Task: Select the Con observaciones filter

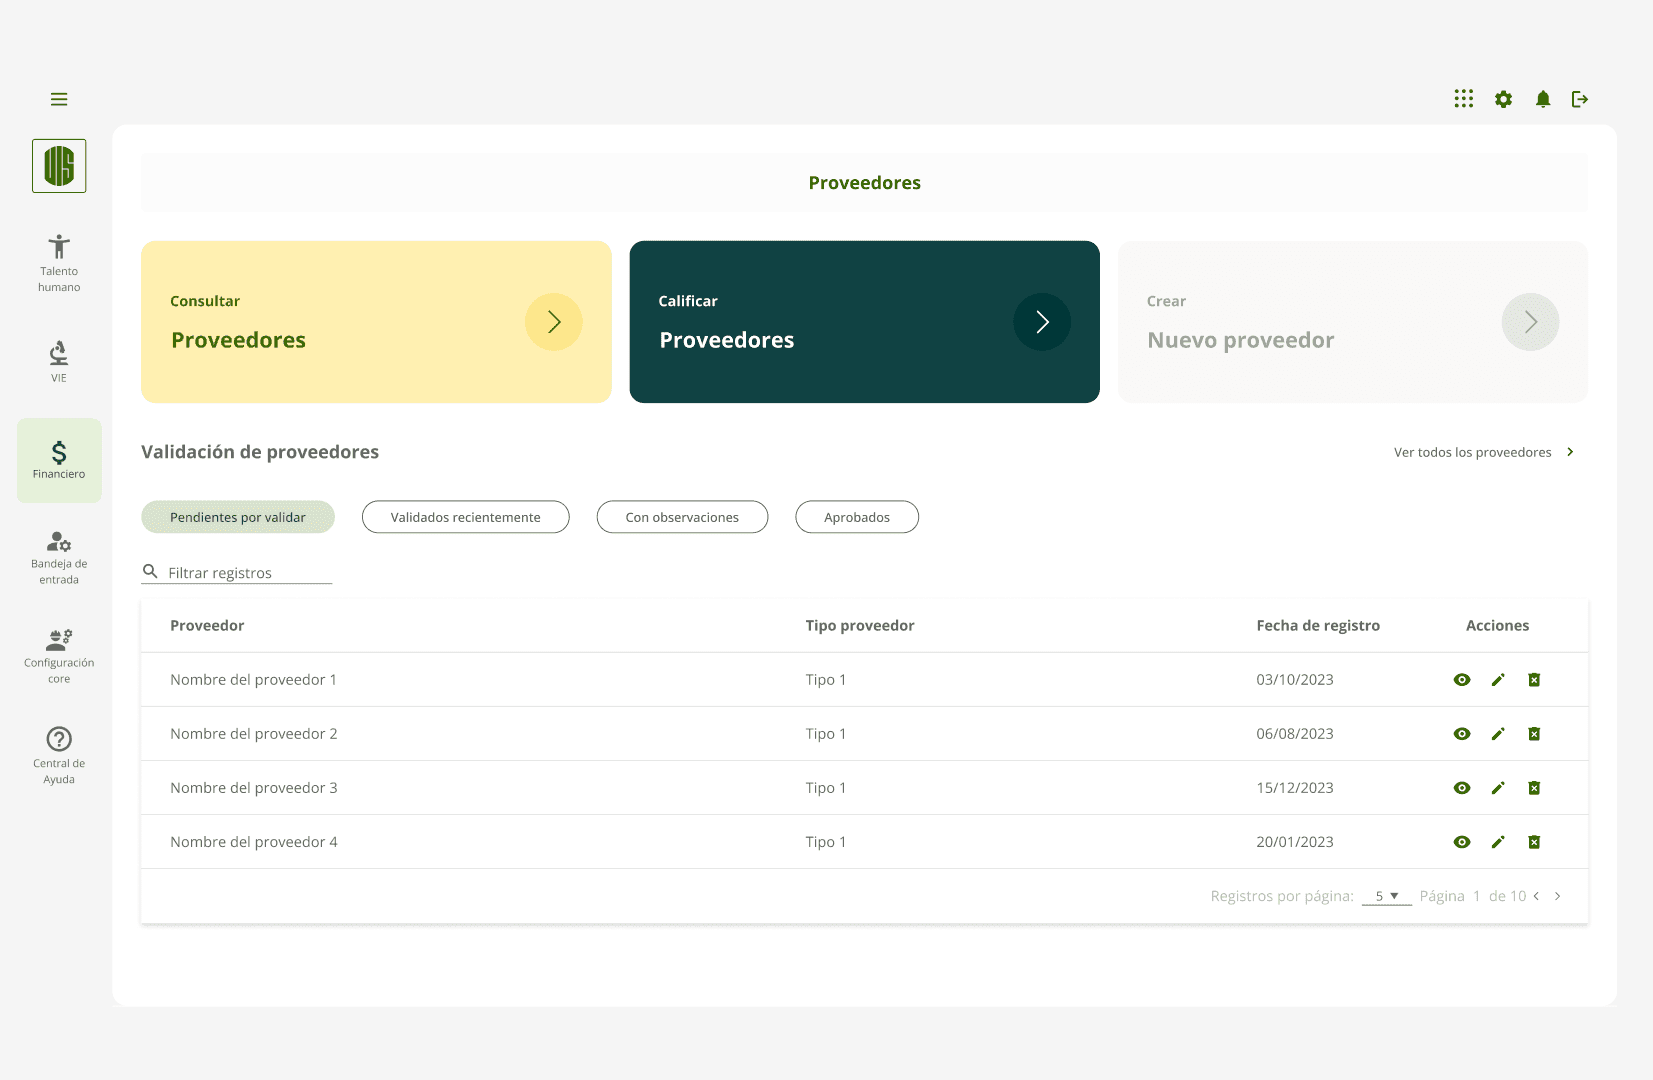Action: 682,517
